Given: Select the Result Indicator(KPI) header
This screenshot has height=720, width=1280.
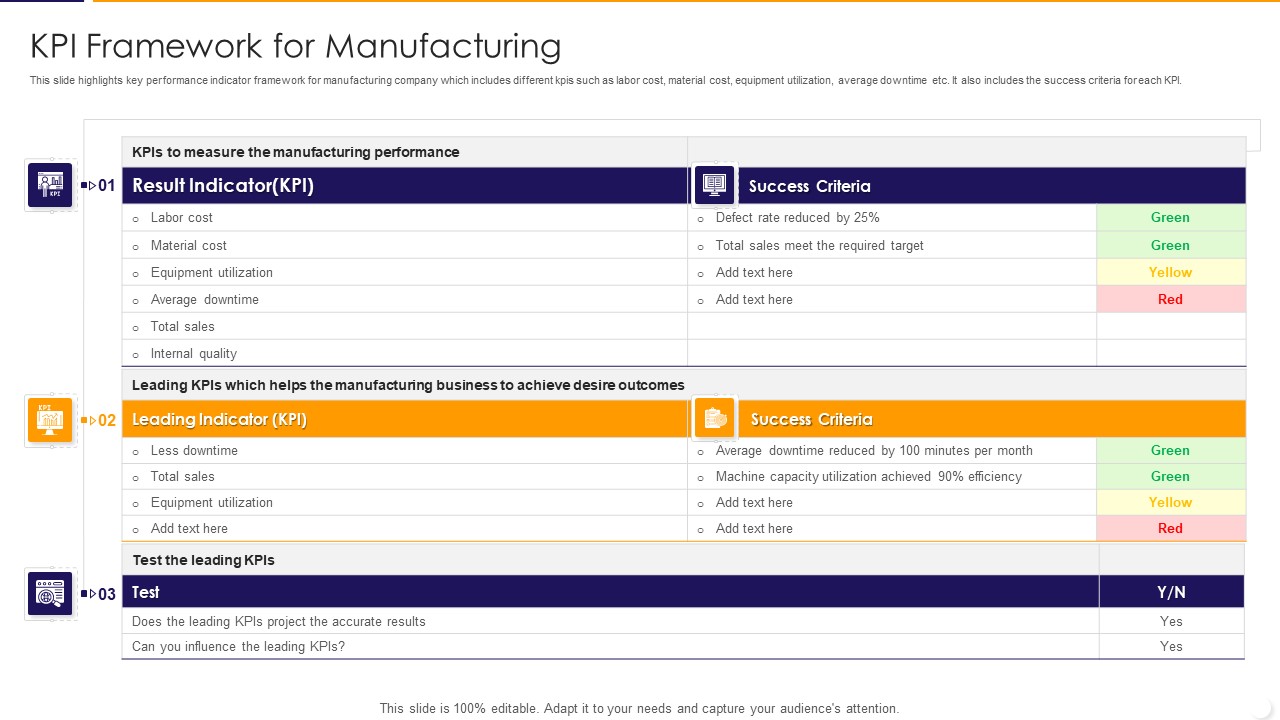Looking at the screenshot, I should pos(405,186).
